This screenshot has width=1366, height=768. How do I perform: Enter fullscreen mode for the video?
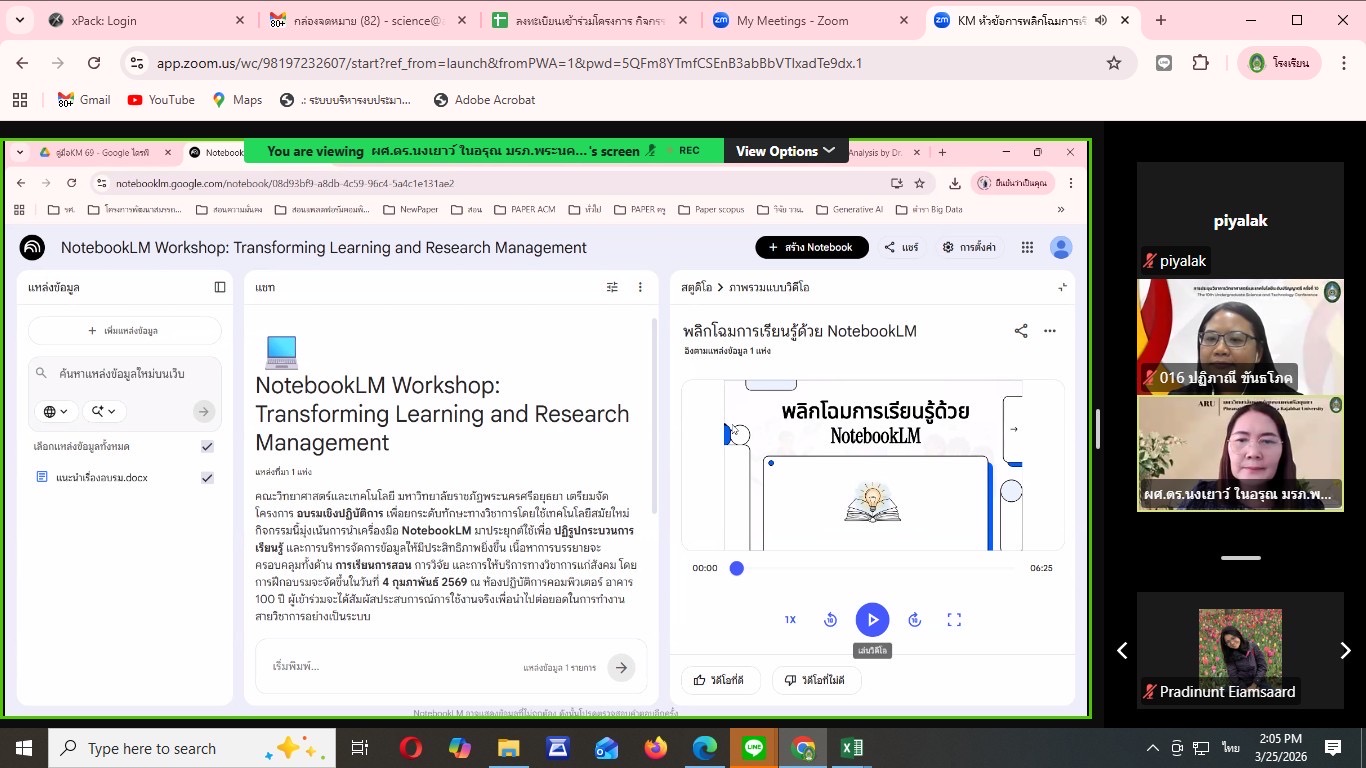[954, 620]
